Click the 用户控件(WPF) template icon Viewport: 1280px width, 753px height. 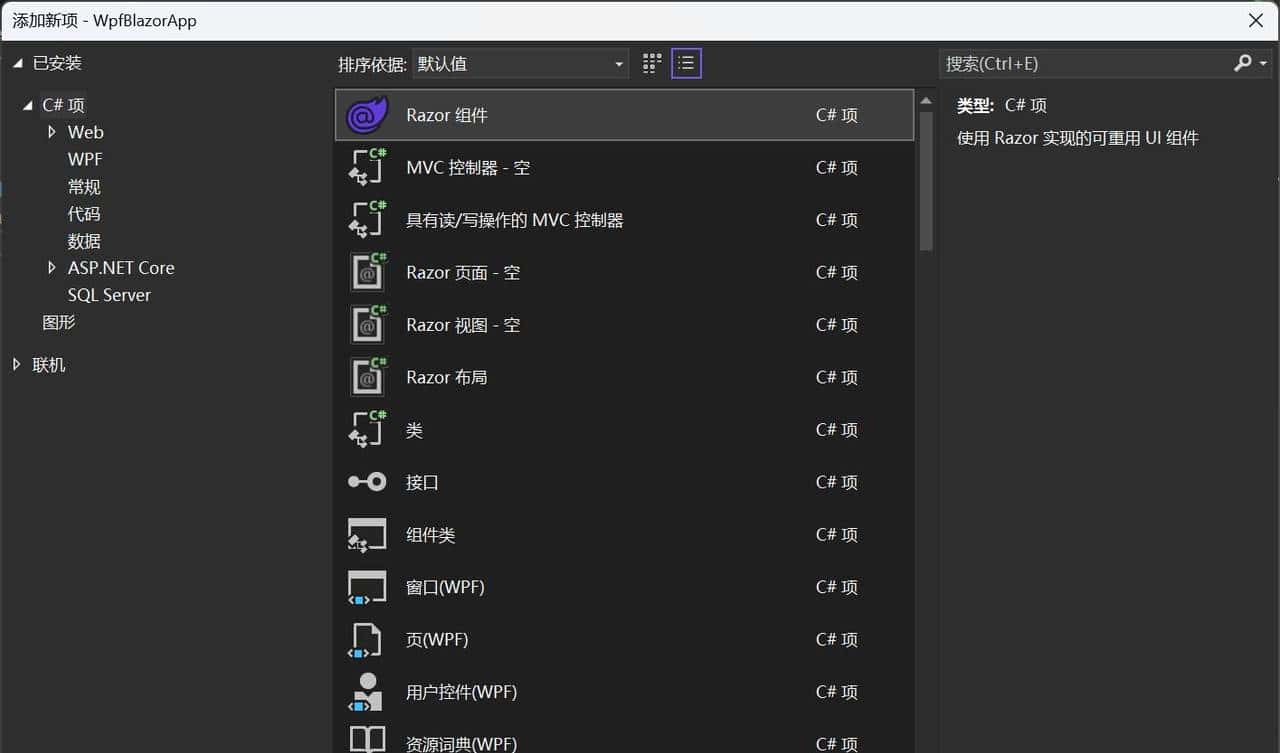tap(367, 691)
